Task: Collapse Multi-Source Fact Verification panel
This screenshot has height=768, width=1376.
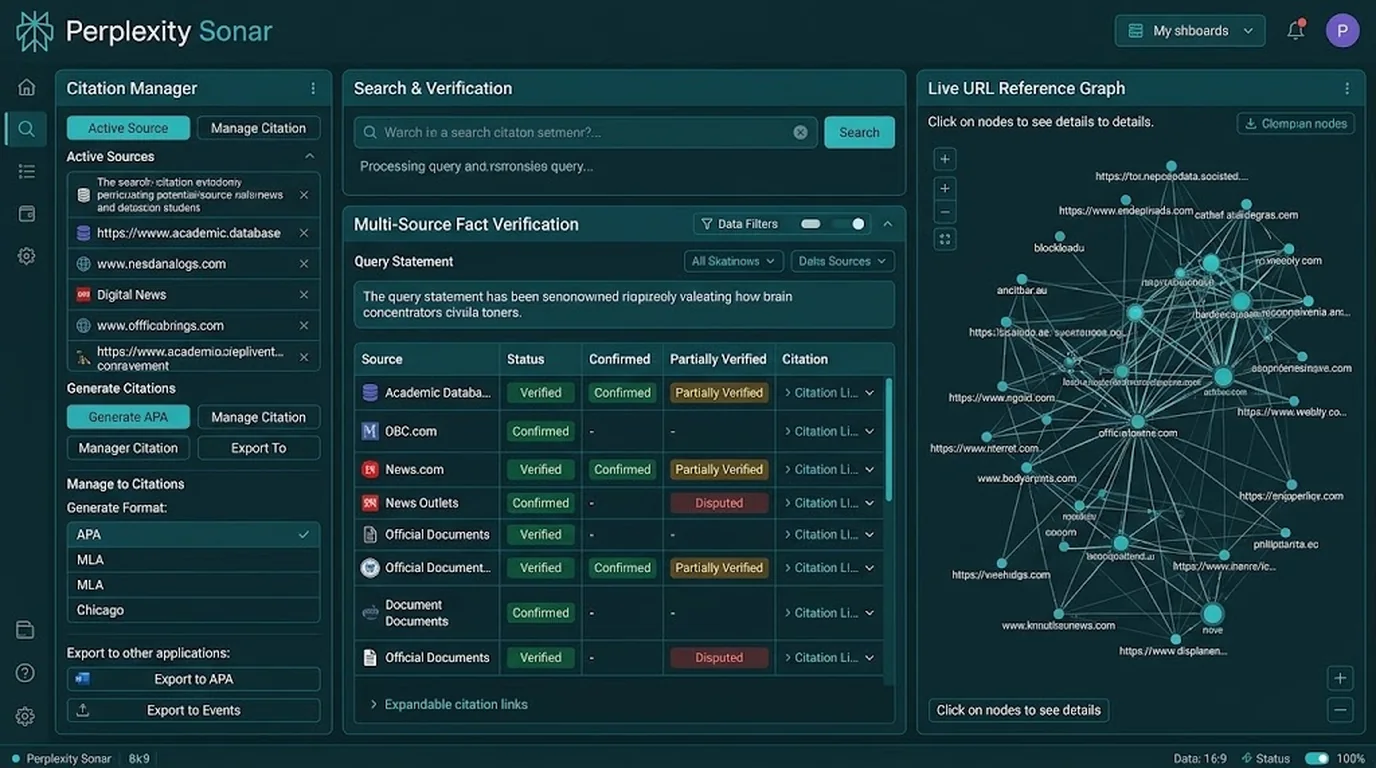Action: pyautogui.click(x=887, y=224)
